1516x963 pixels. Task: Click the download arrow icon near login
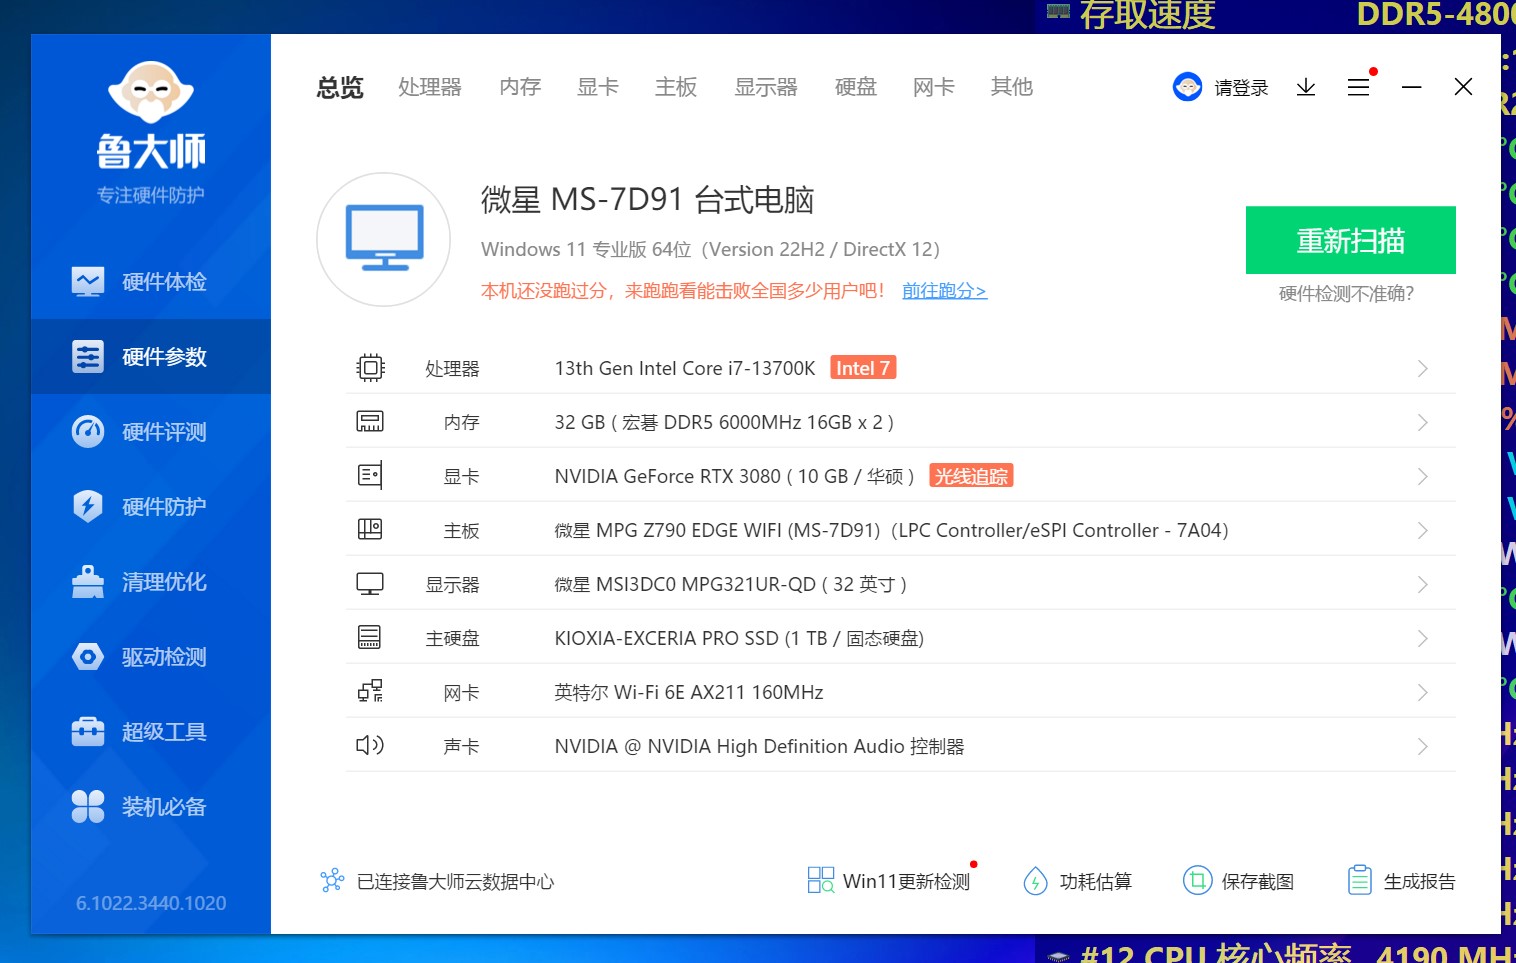tap(1305, 87)
